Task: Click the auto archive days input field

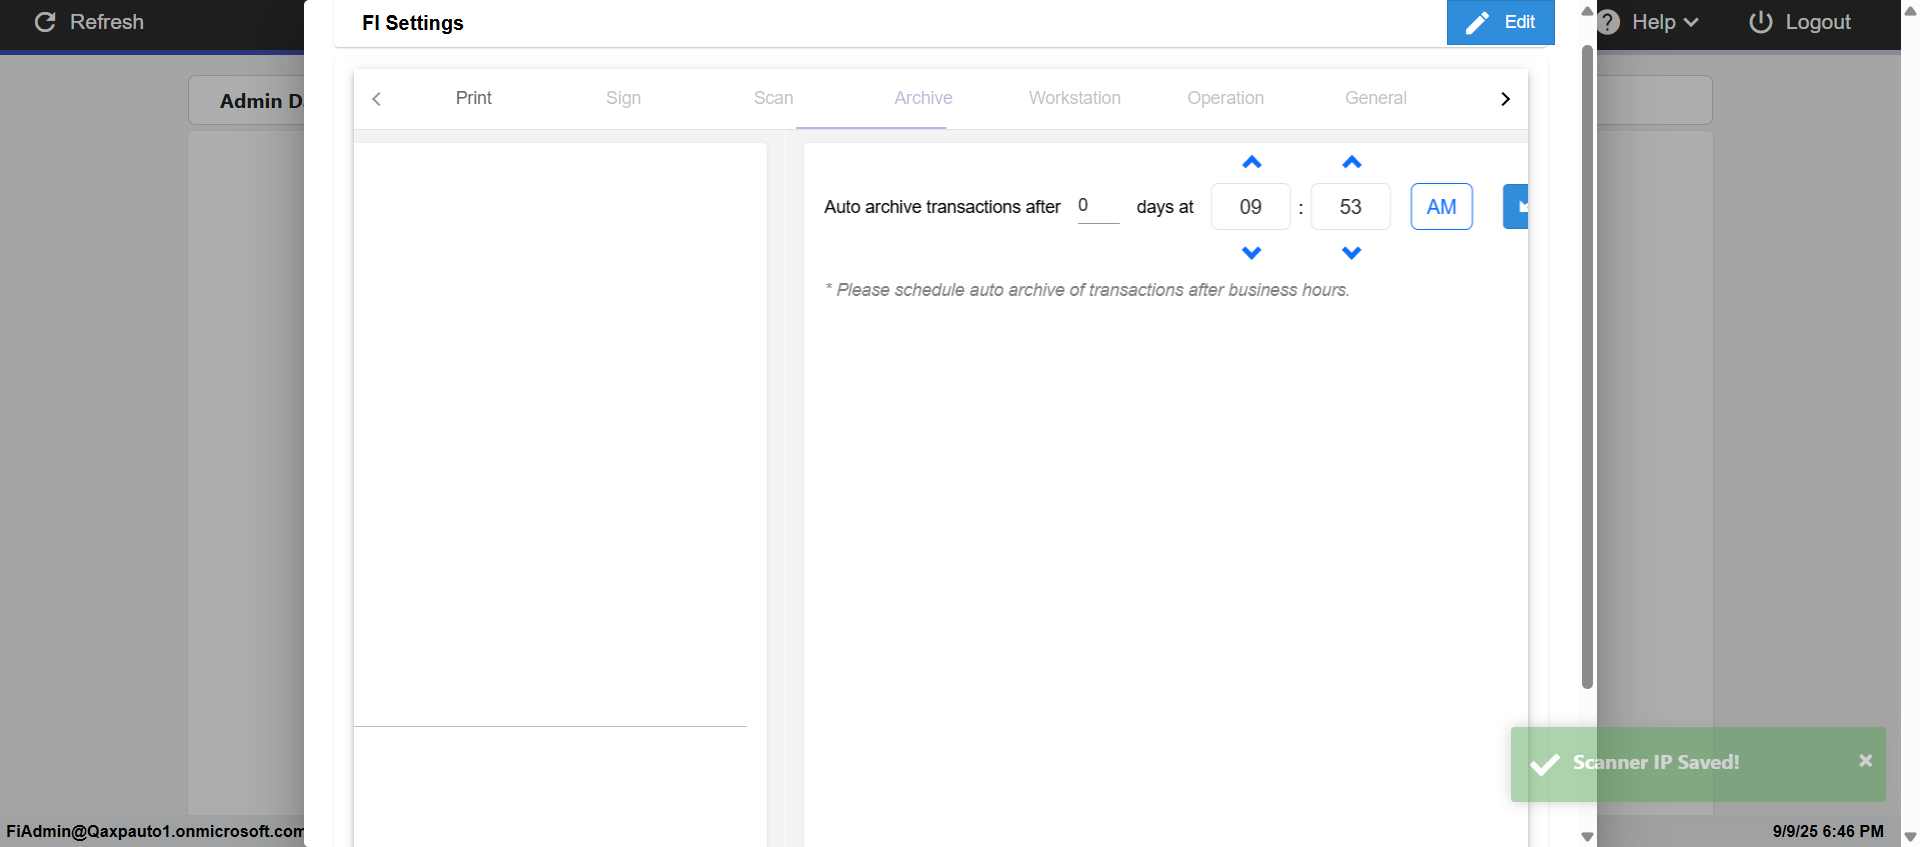Action: click(1098, 206)
